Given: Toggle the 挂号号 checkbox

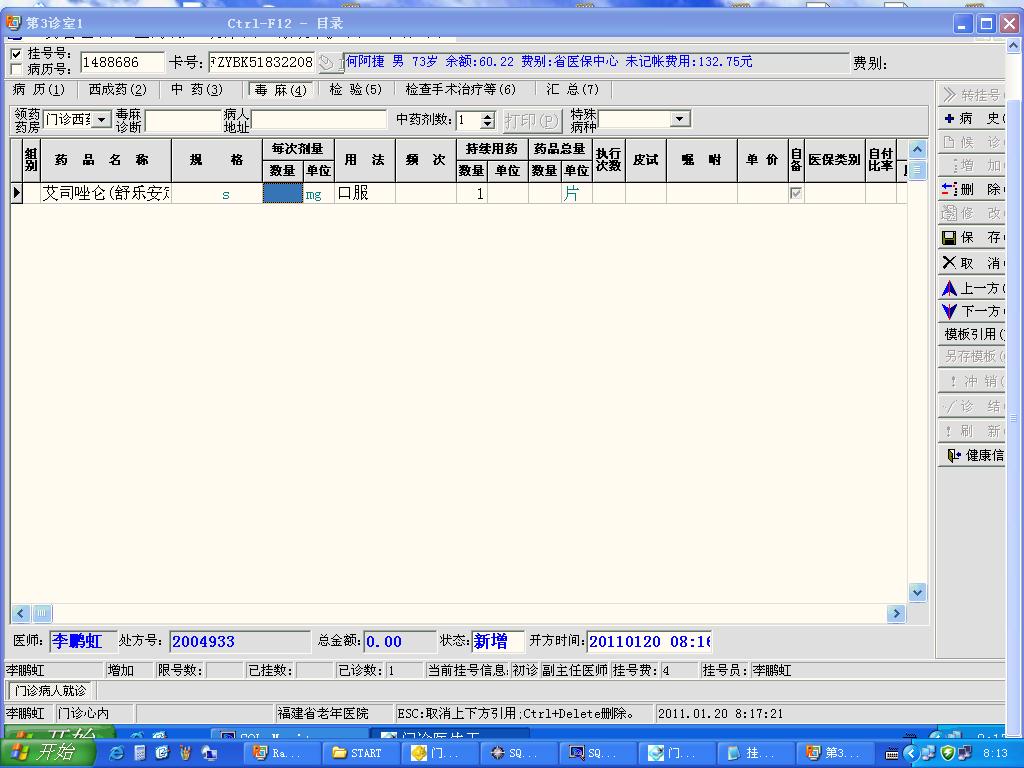Looking at the screenshot, I should (15, 54).
